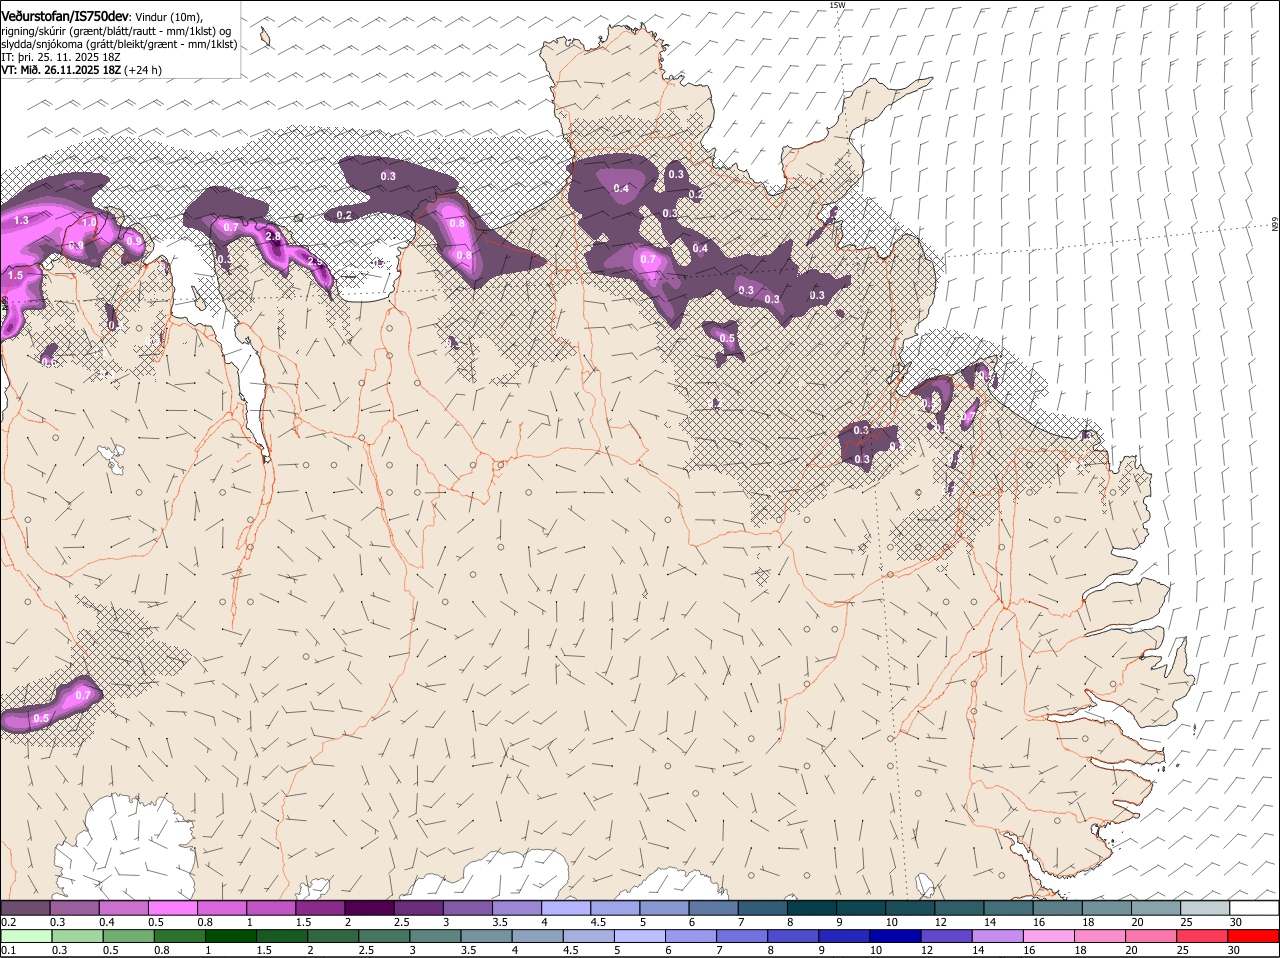The width and height of the screenshot is (1280, 958).
Task: Click the Veðurstofan/IS750dev title text
Action: [65, 15]
